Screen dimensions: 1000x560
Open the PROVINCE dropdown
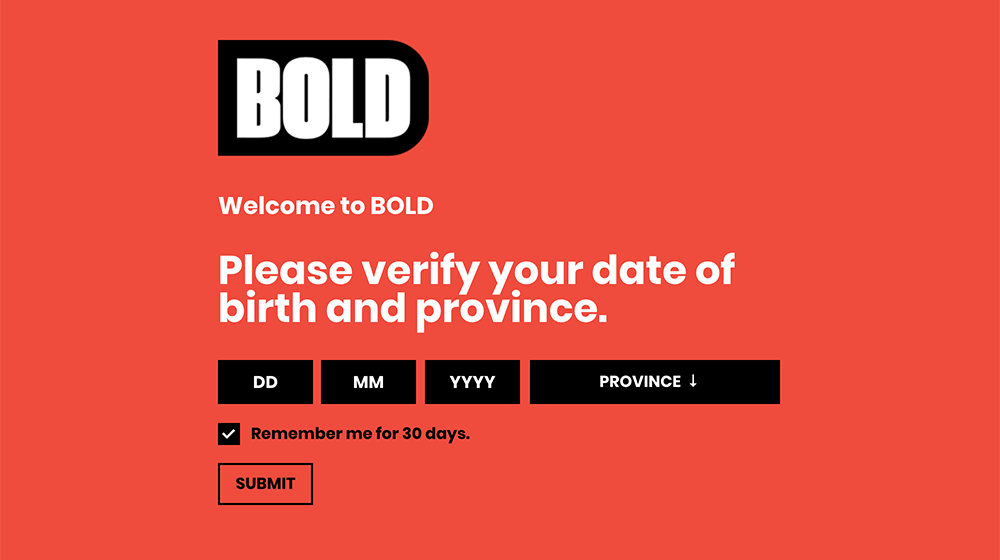tap(654, 382)
